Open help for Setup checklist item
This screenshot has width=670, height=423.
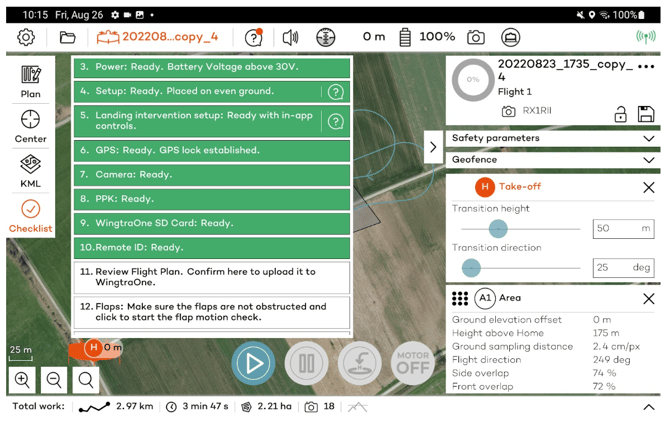[336, 91]
